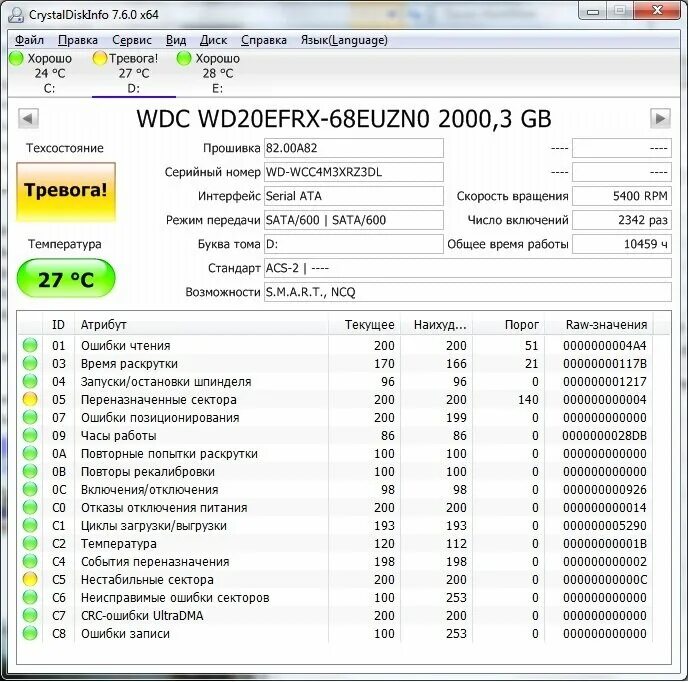689x682 pixels.
Task: Click yellow warning icon for Нестабильные сектора
Action: tap(30, 580)
